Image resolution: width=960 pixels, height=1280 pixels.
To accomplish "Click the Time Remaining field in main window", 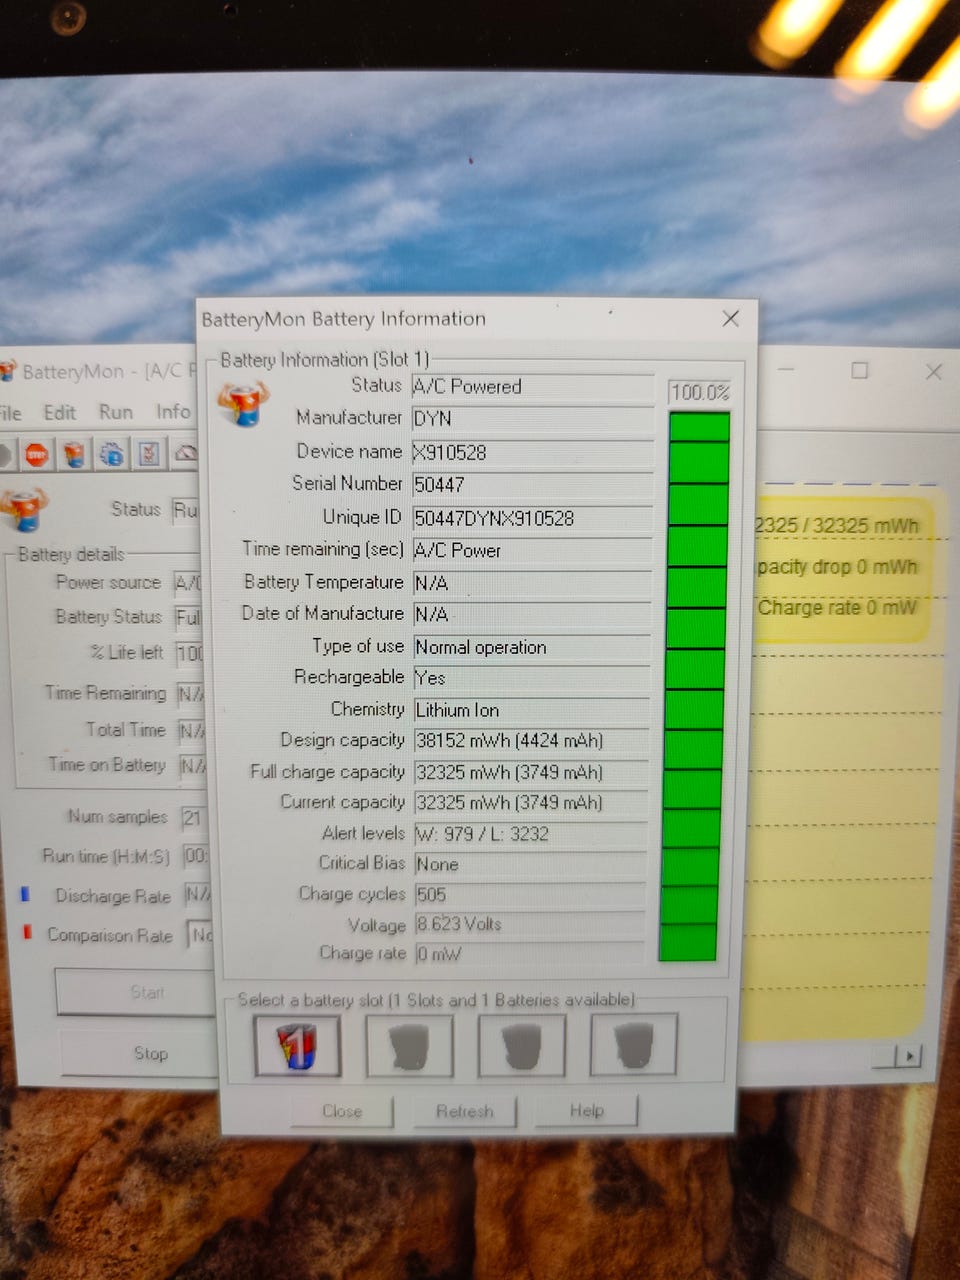I will [x=190, y=693].
